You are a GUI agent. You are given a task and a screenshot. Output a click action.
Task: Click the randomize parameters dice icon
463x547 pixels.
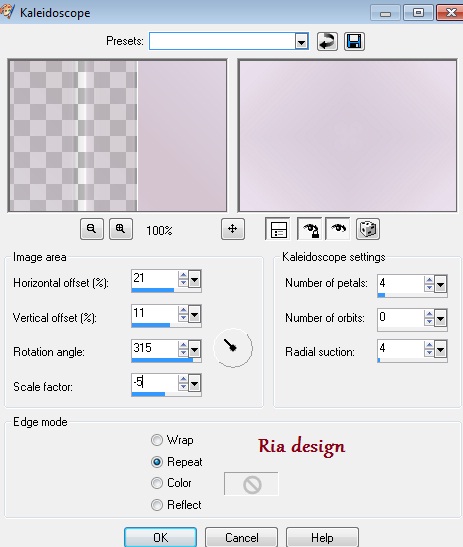click(368, 229)
